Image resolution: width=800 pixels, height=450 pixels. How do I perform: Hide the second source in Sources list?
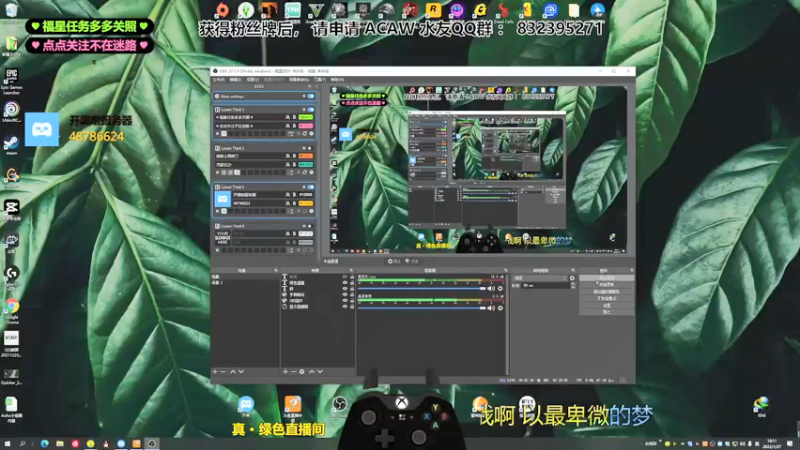344,283
